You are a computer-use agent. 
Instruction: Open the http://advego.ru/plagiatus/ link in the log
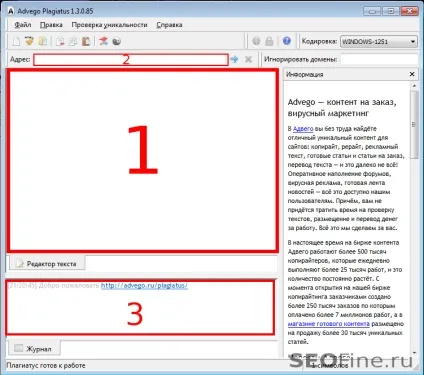click(x=144, y=286)
